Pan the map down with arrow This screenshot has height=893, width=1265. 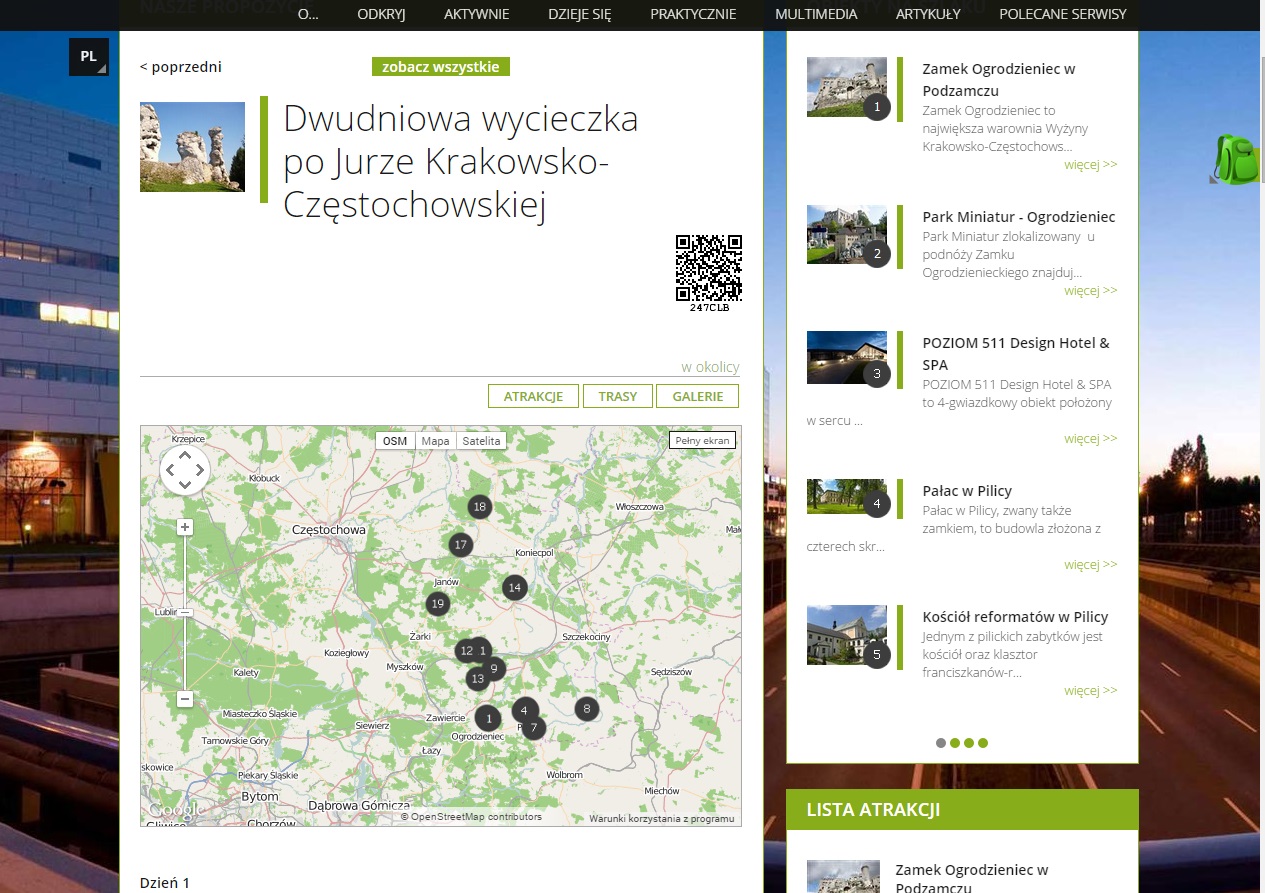(185, 485)
